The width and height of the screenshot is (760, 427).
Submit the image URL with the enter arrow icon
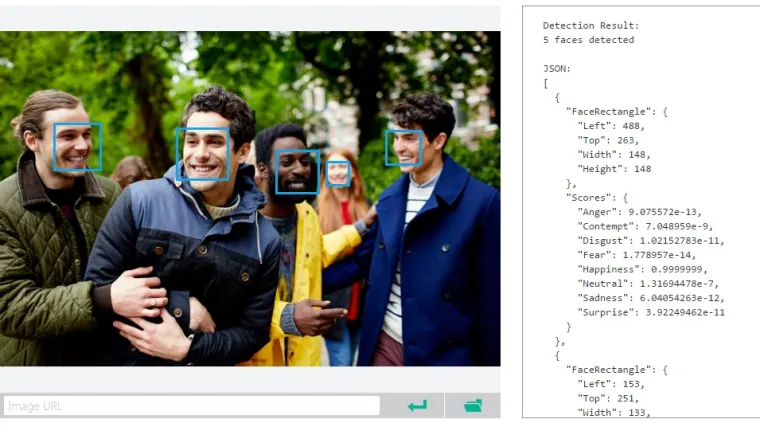(x=417, y=406)
